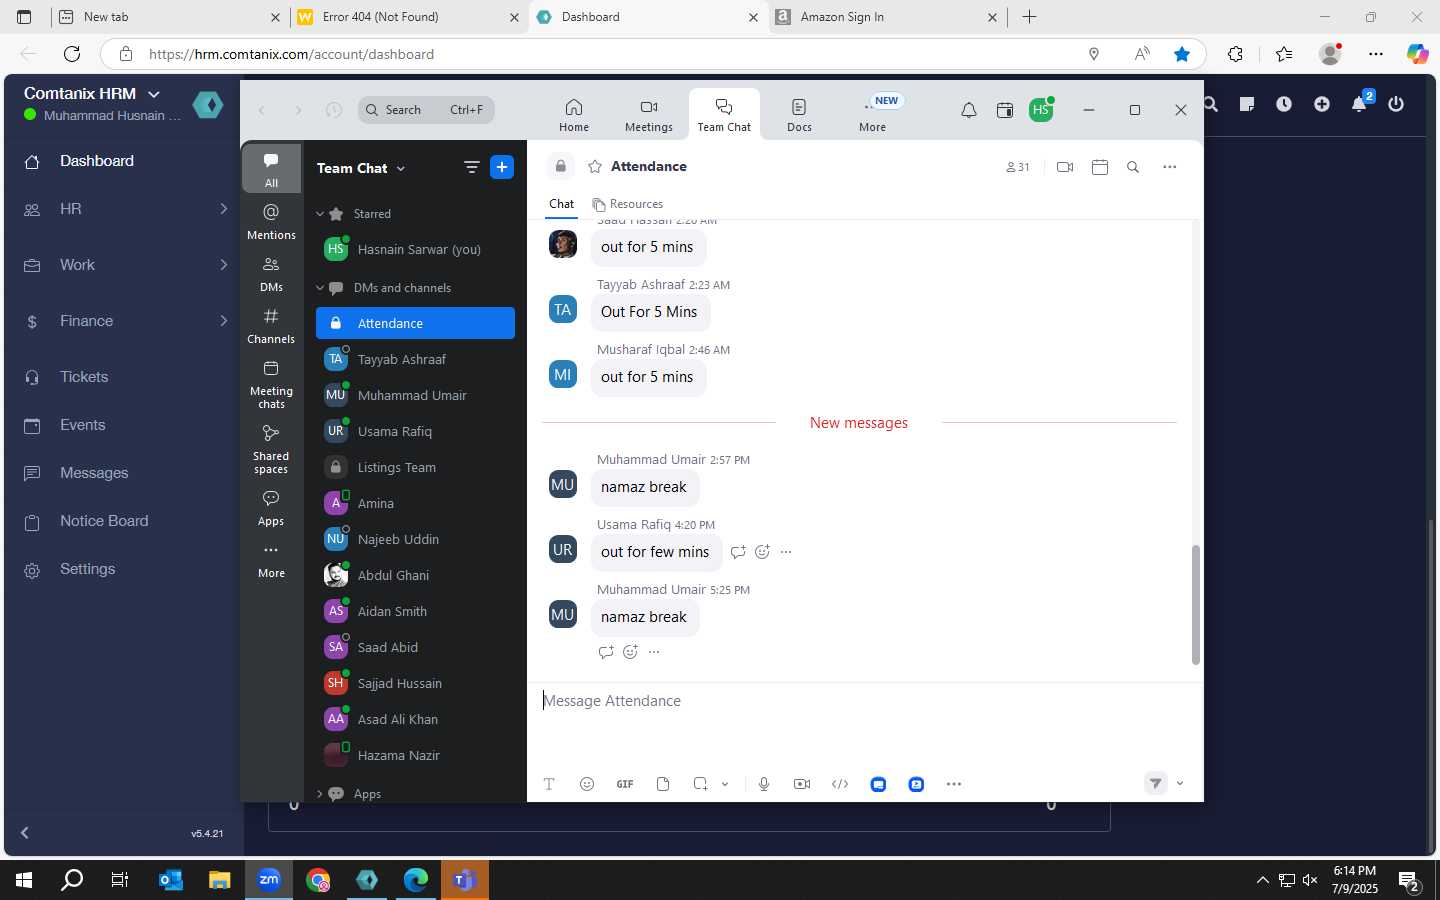Open Outlook from the Windows taskbar

tap(171, 880)
